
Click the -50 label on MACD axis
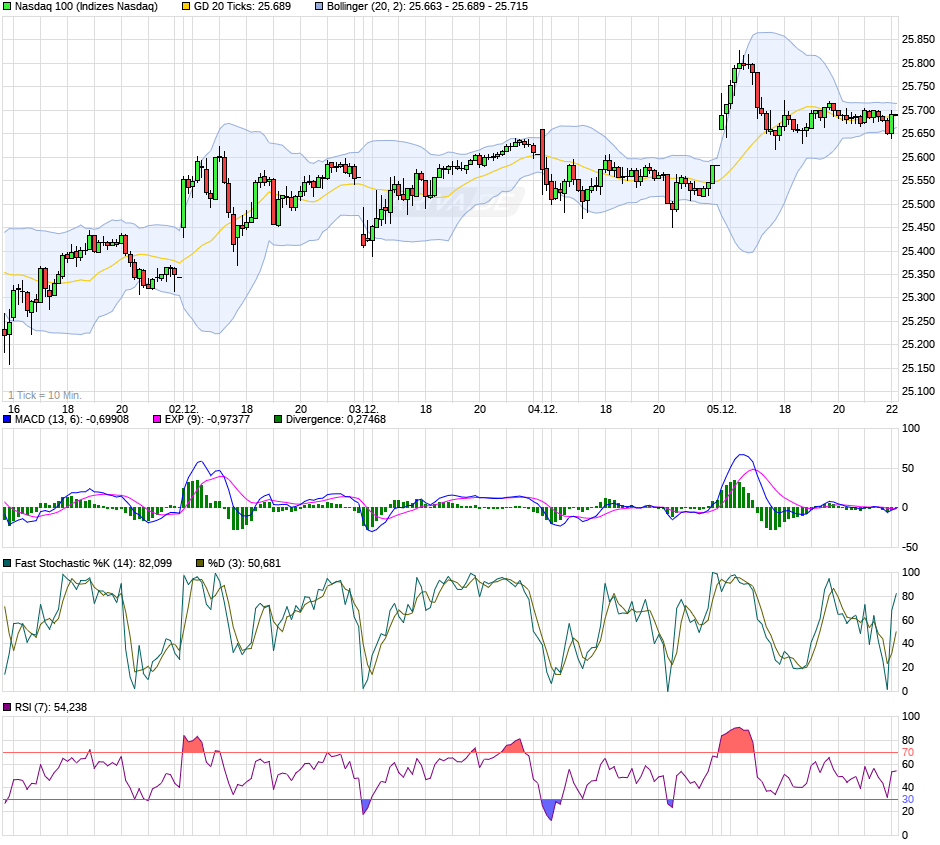point(909,547)
